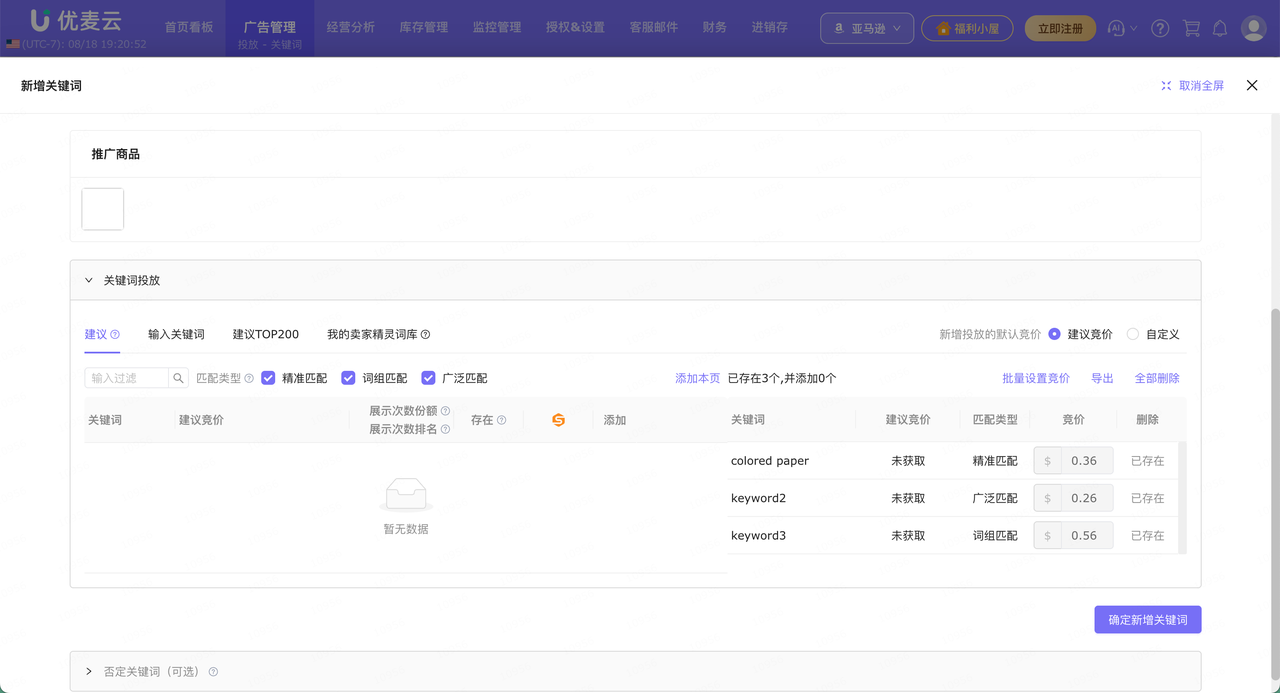Toggle the 词组匹配 checkbox

(x=348, y=378)
